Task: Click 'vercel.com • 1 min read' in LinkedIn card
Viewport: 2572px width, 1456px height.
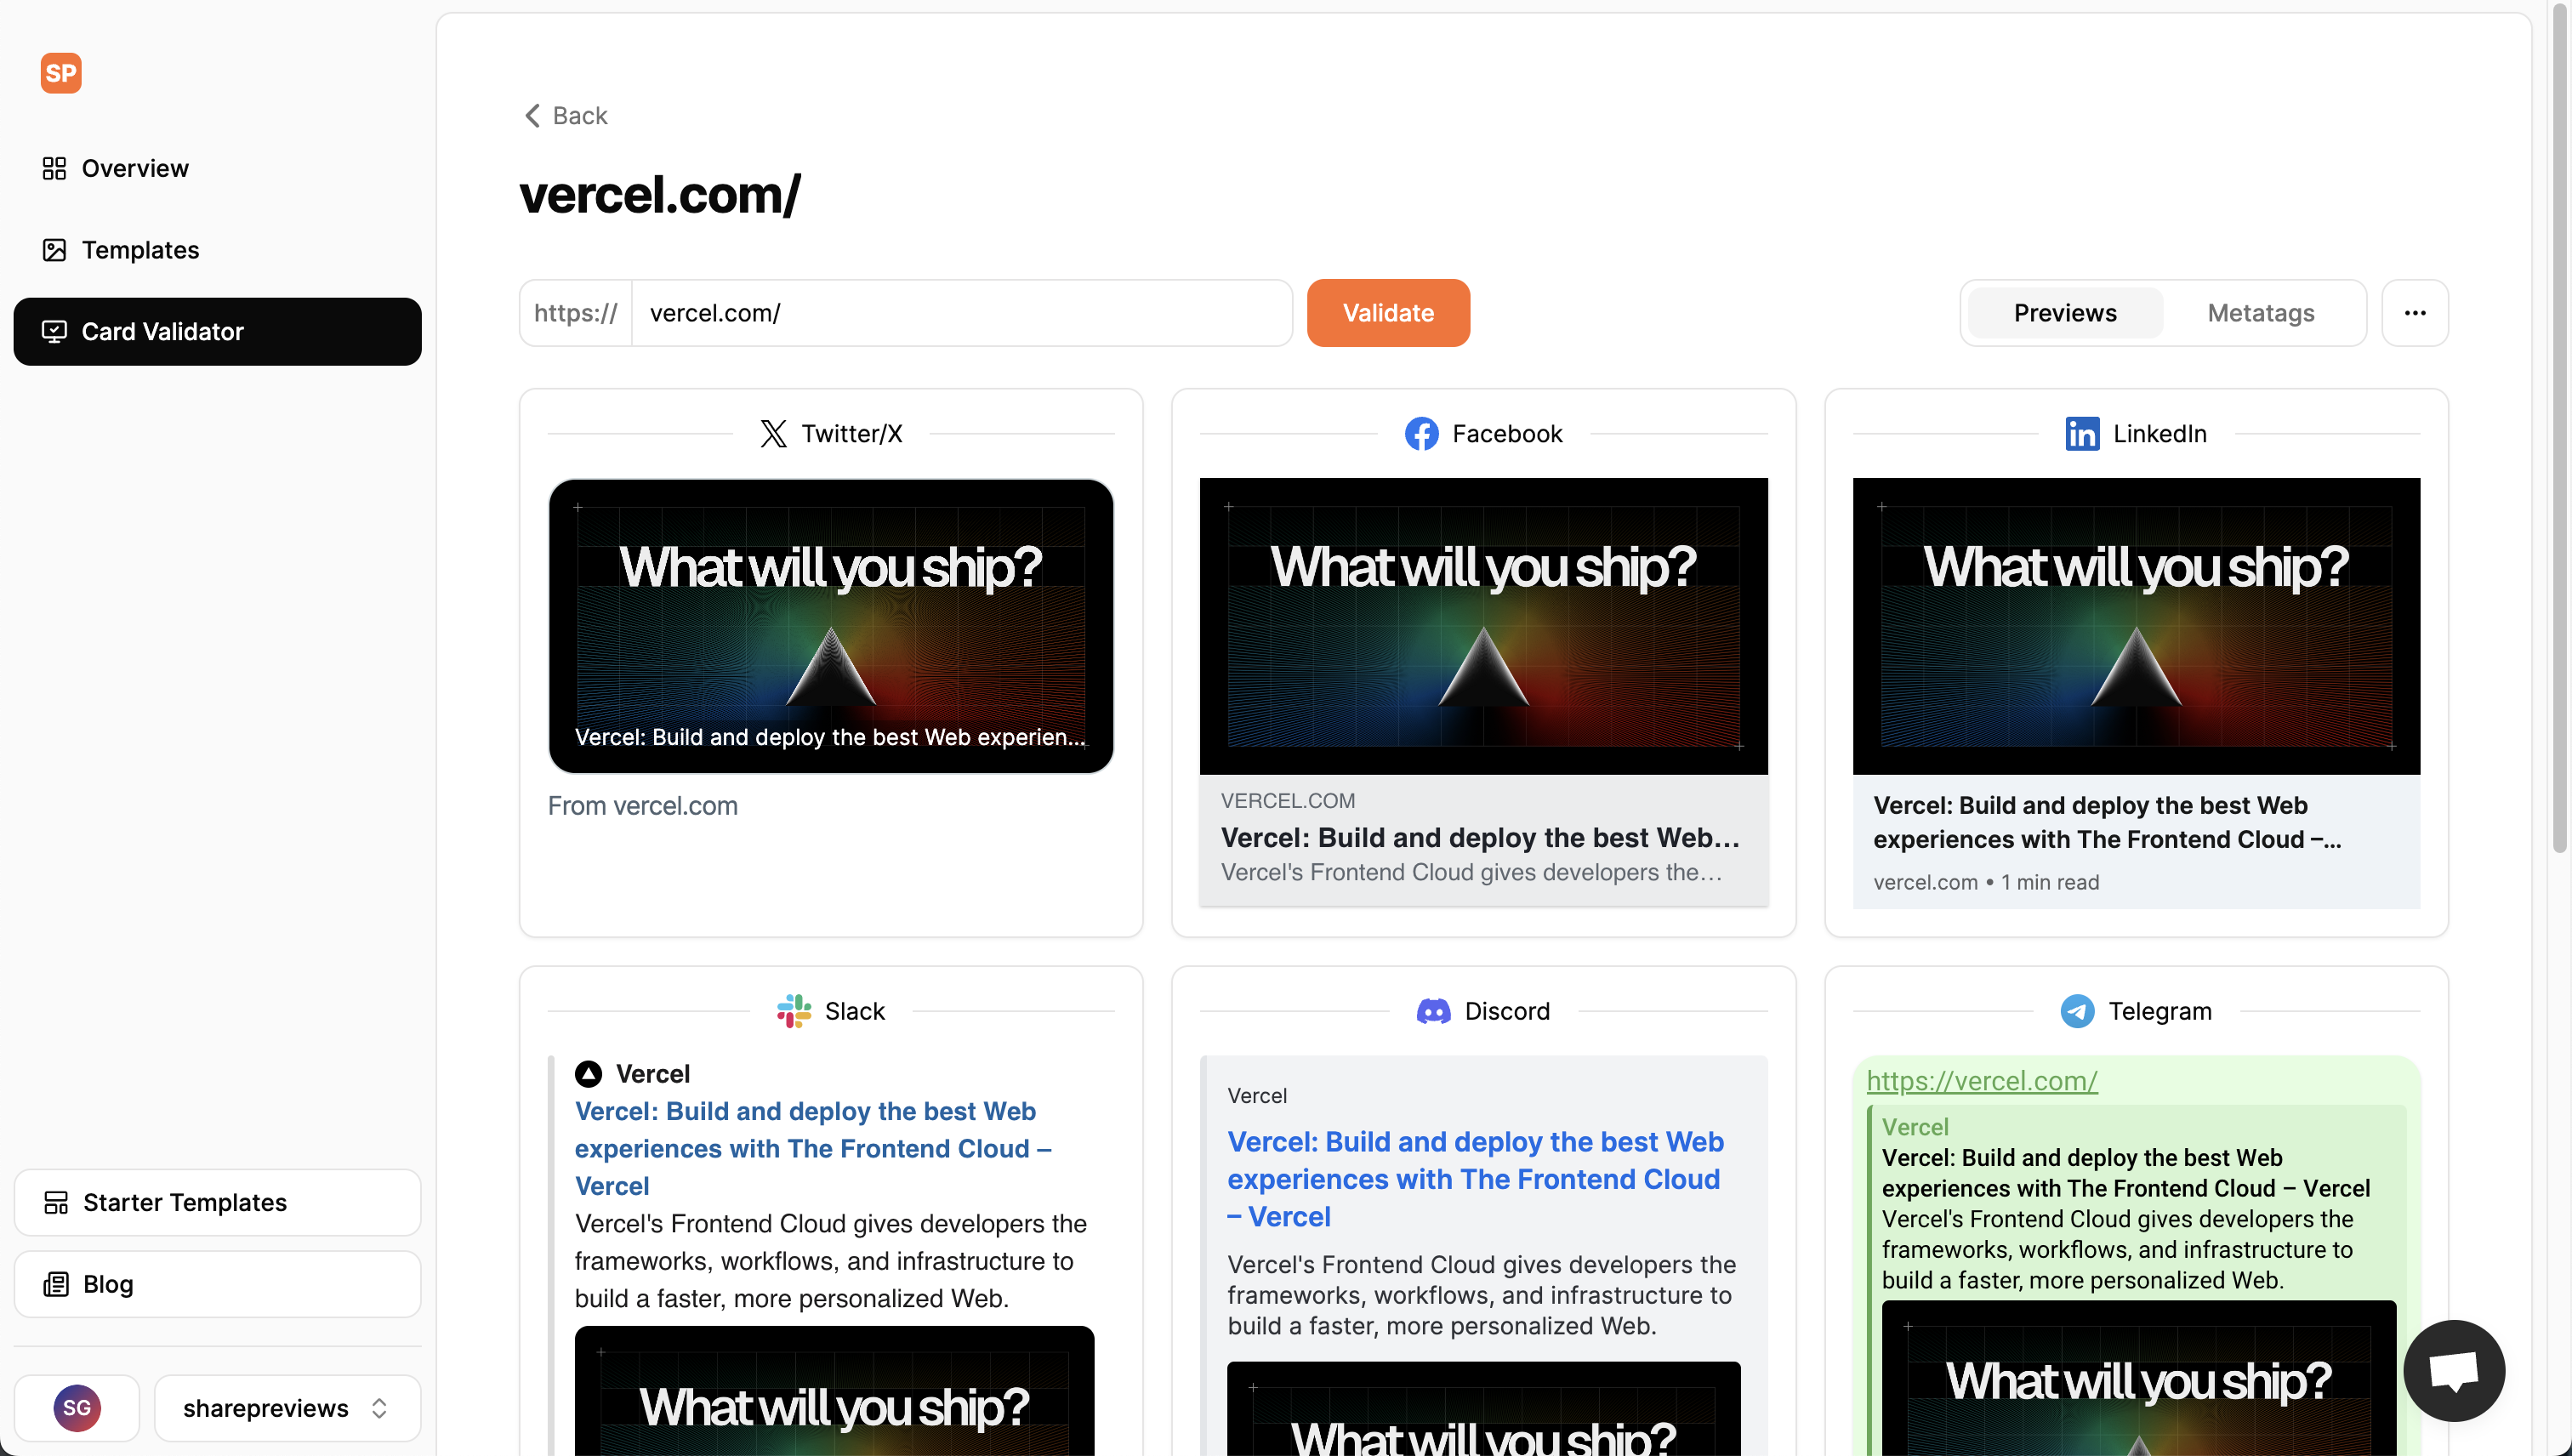Action: point(1986,882)
